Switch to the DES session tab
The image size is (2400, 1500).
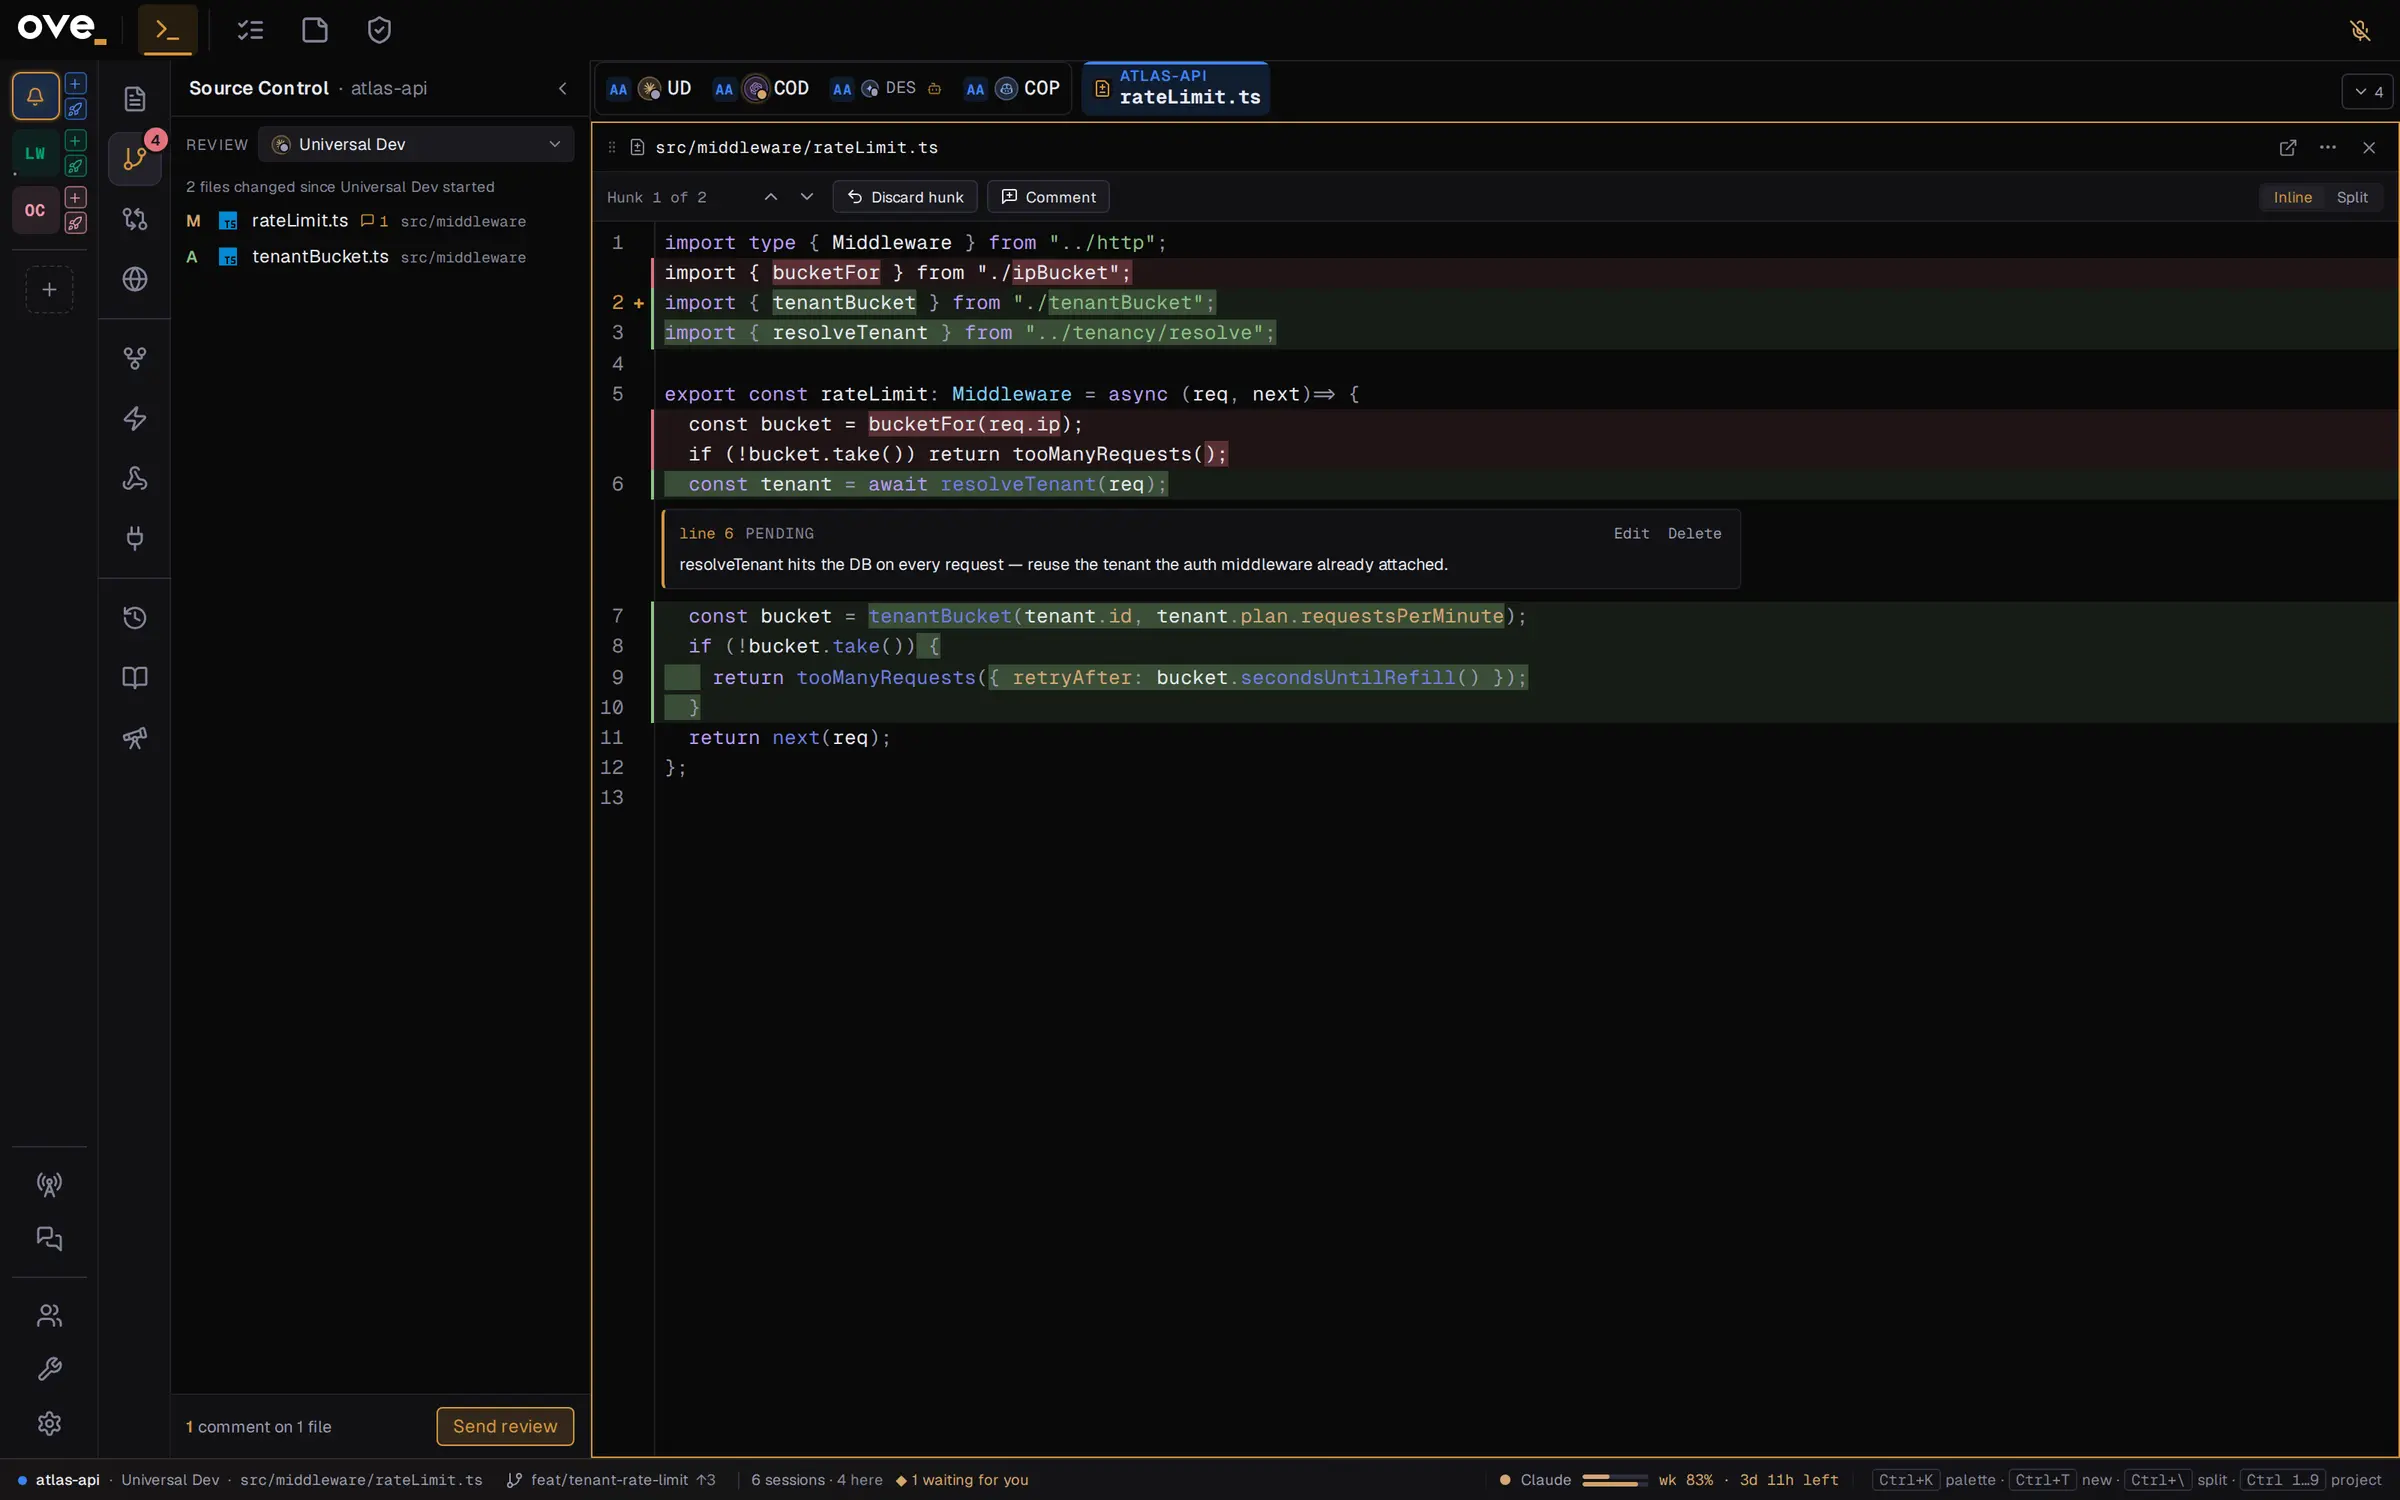886,88
